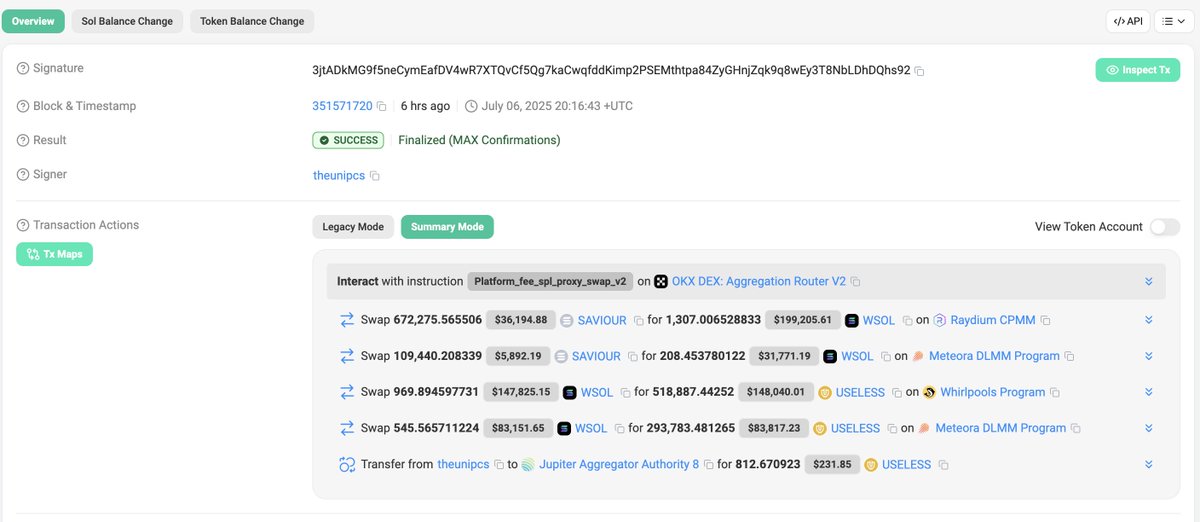Click the timestamp July 06, 2025 20:16:43
1200x522 pixels.
[x=559, y=106]
